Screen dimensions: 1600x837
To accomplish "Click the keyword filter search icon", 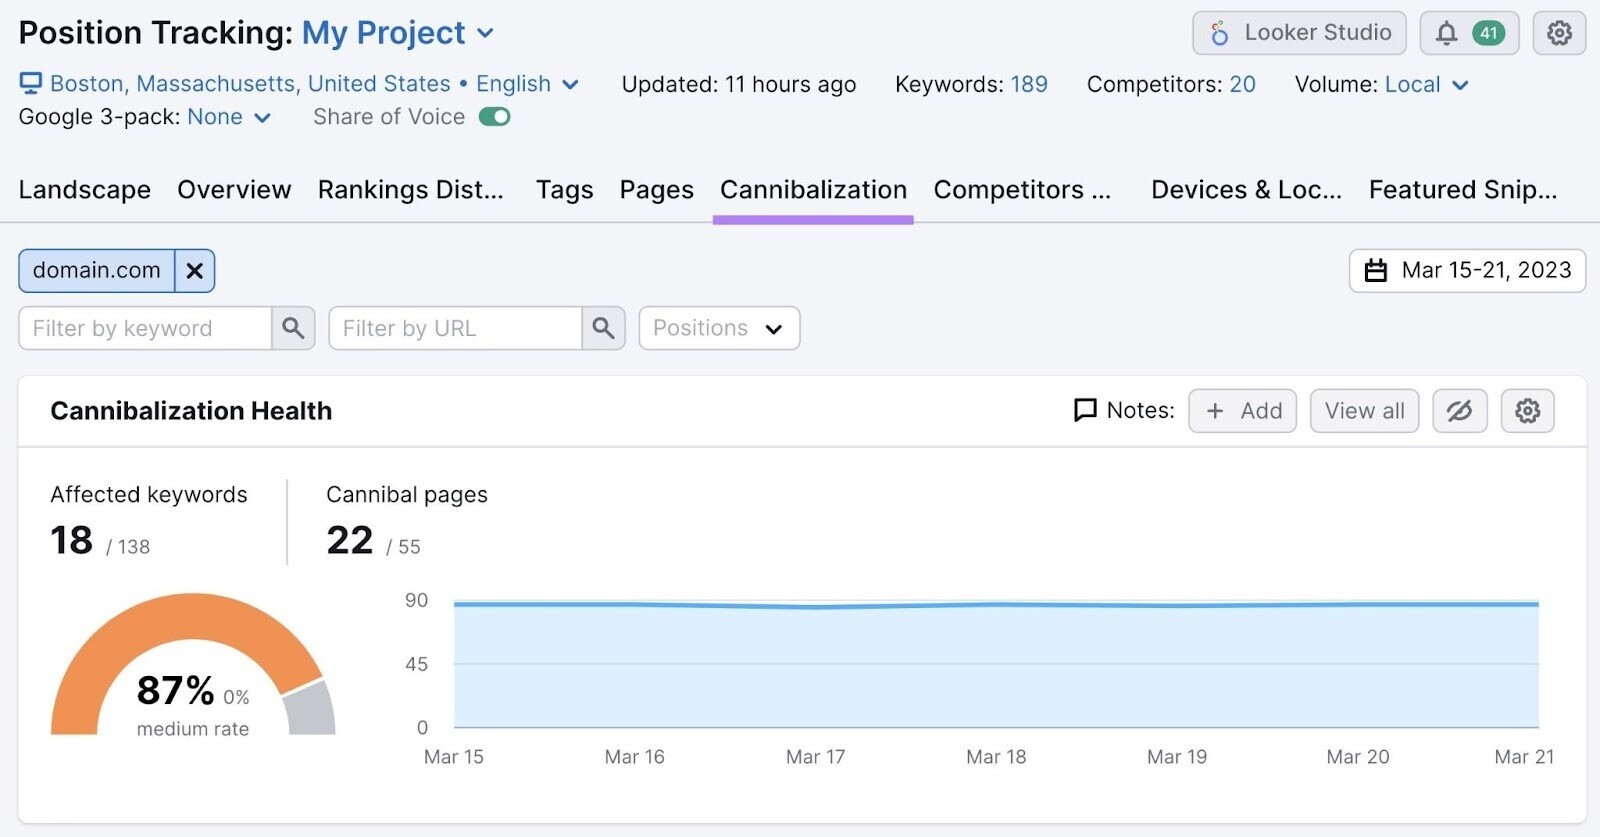I will [x=293, y=328].
